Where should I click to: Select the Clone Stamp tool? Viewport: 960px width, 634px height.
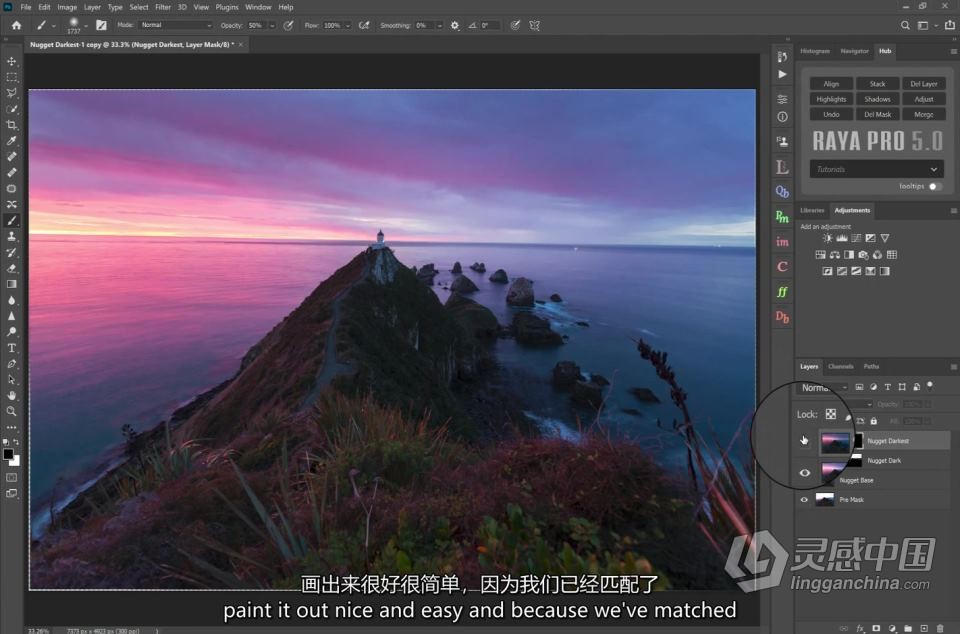pos(12,236)
